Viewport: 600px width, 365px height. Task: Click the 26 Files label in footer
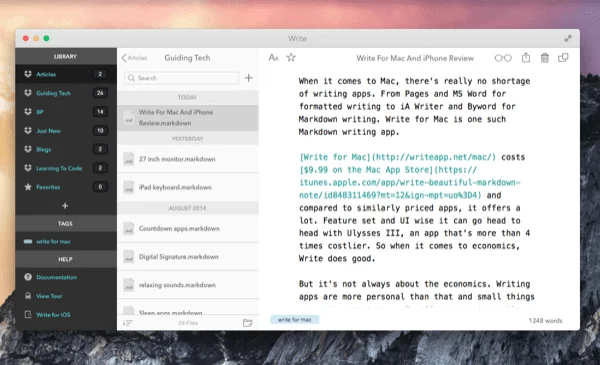point(188,323)
